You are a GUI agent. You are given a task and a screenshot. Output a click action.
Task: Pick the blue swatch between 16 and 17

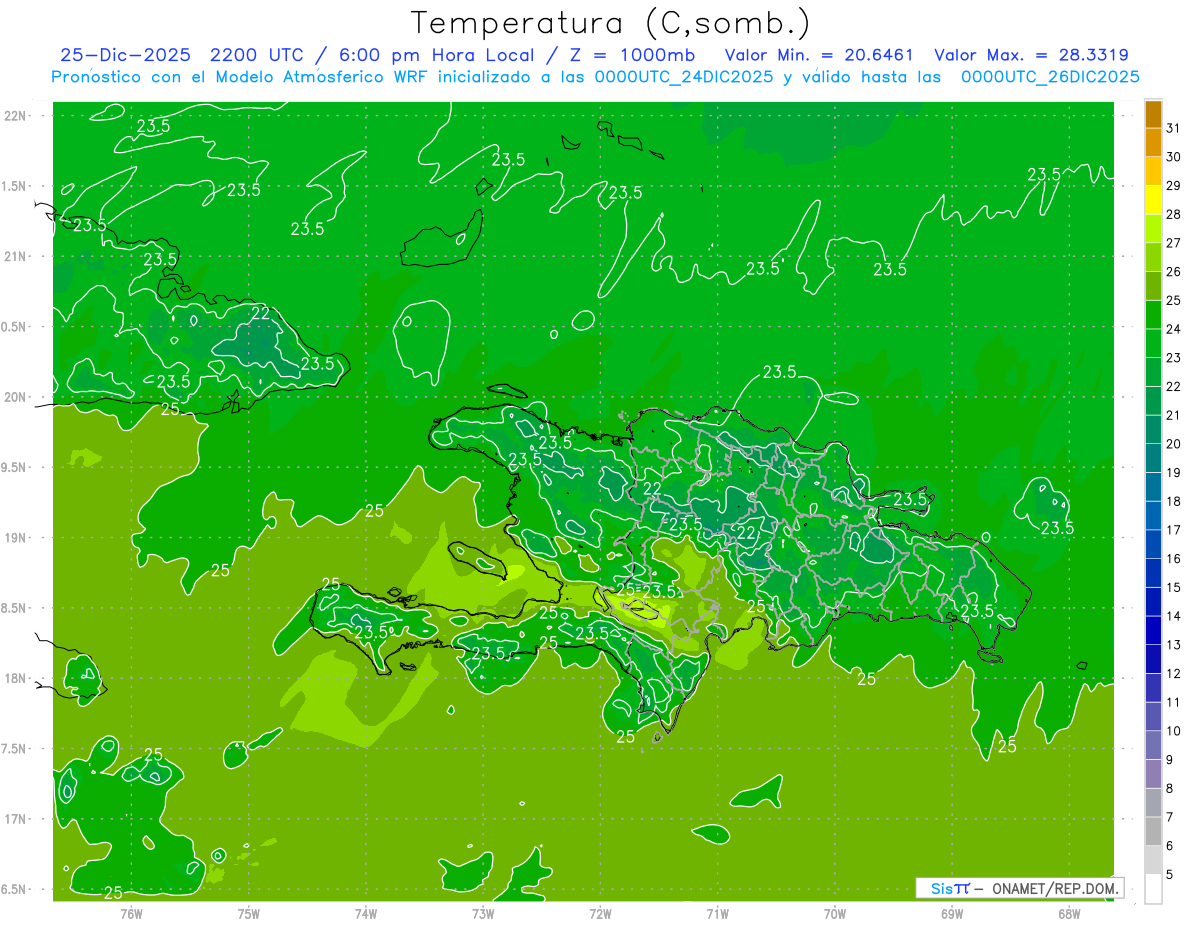point(1154,545)
